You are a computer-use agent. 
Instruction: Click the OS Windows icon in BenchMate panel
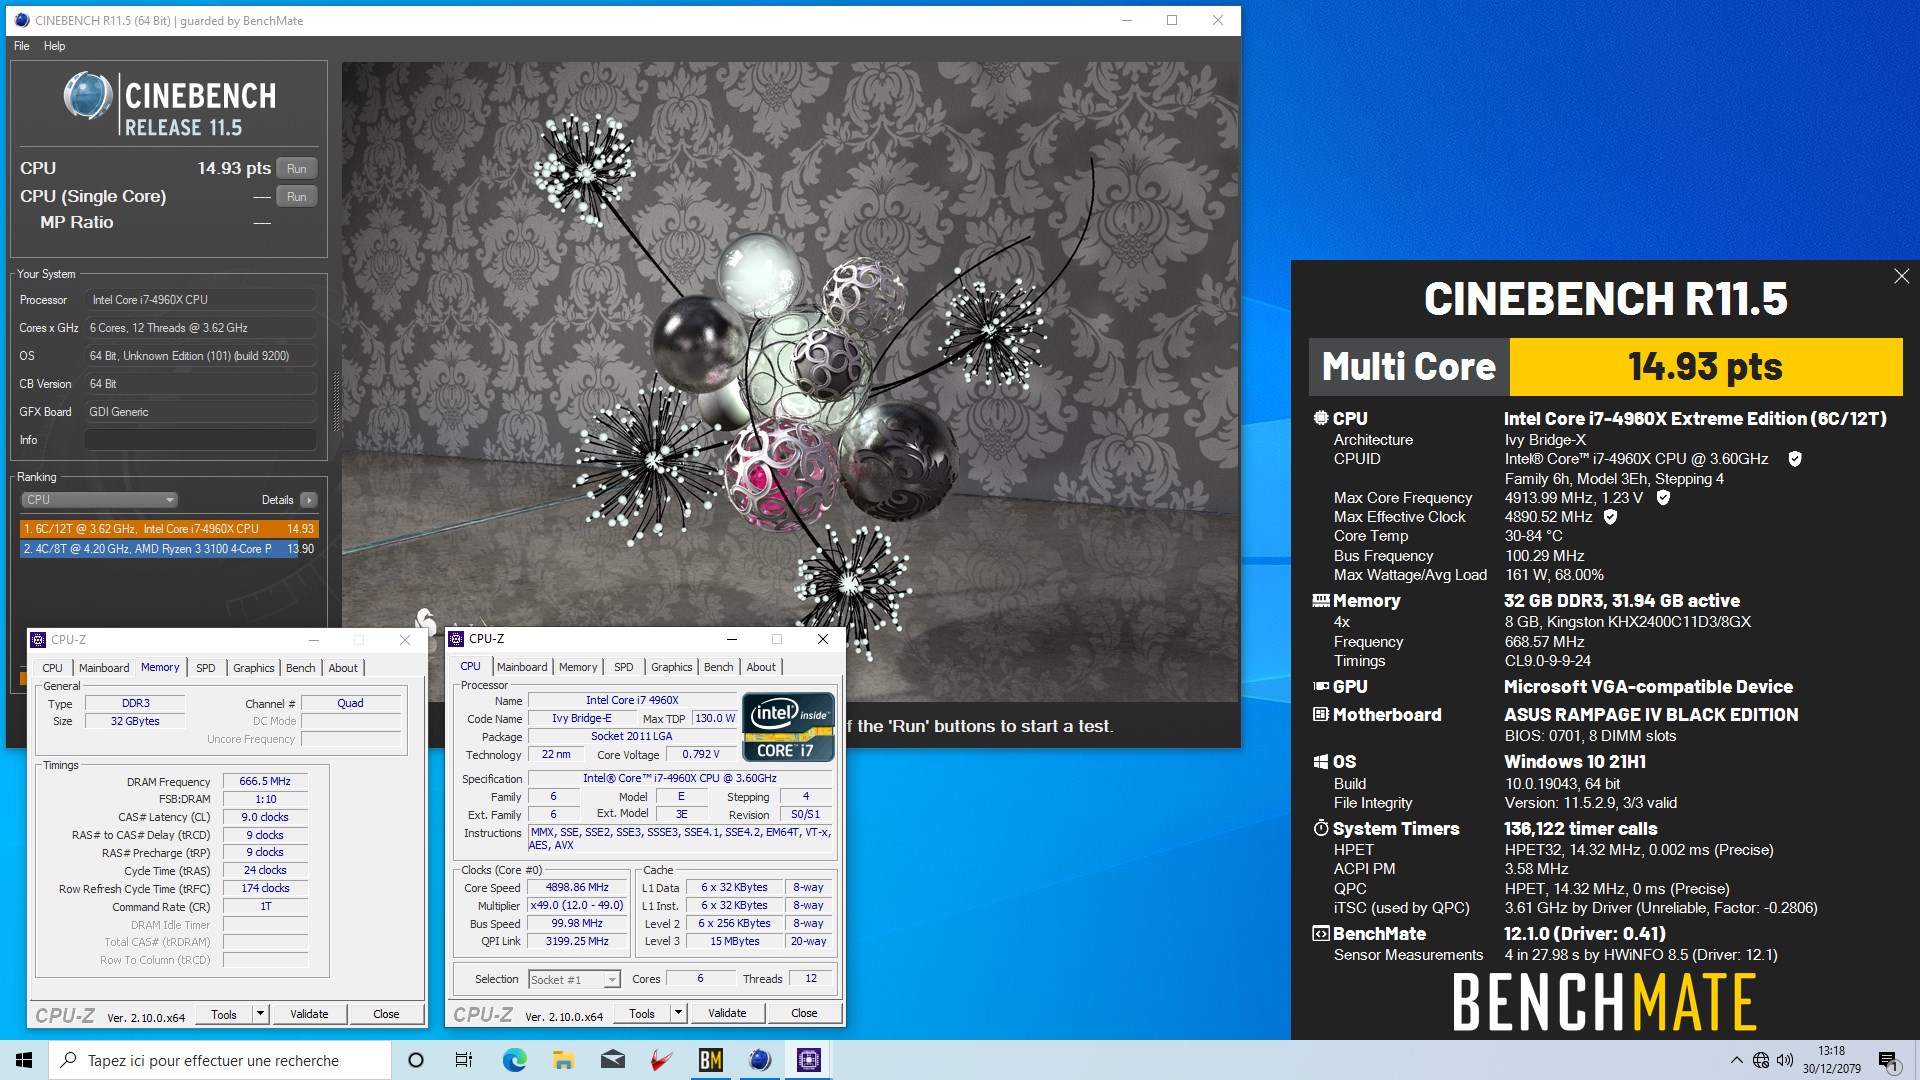point(1321,762)
